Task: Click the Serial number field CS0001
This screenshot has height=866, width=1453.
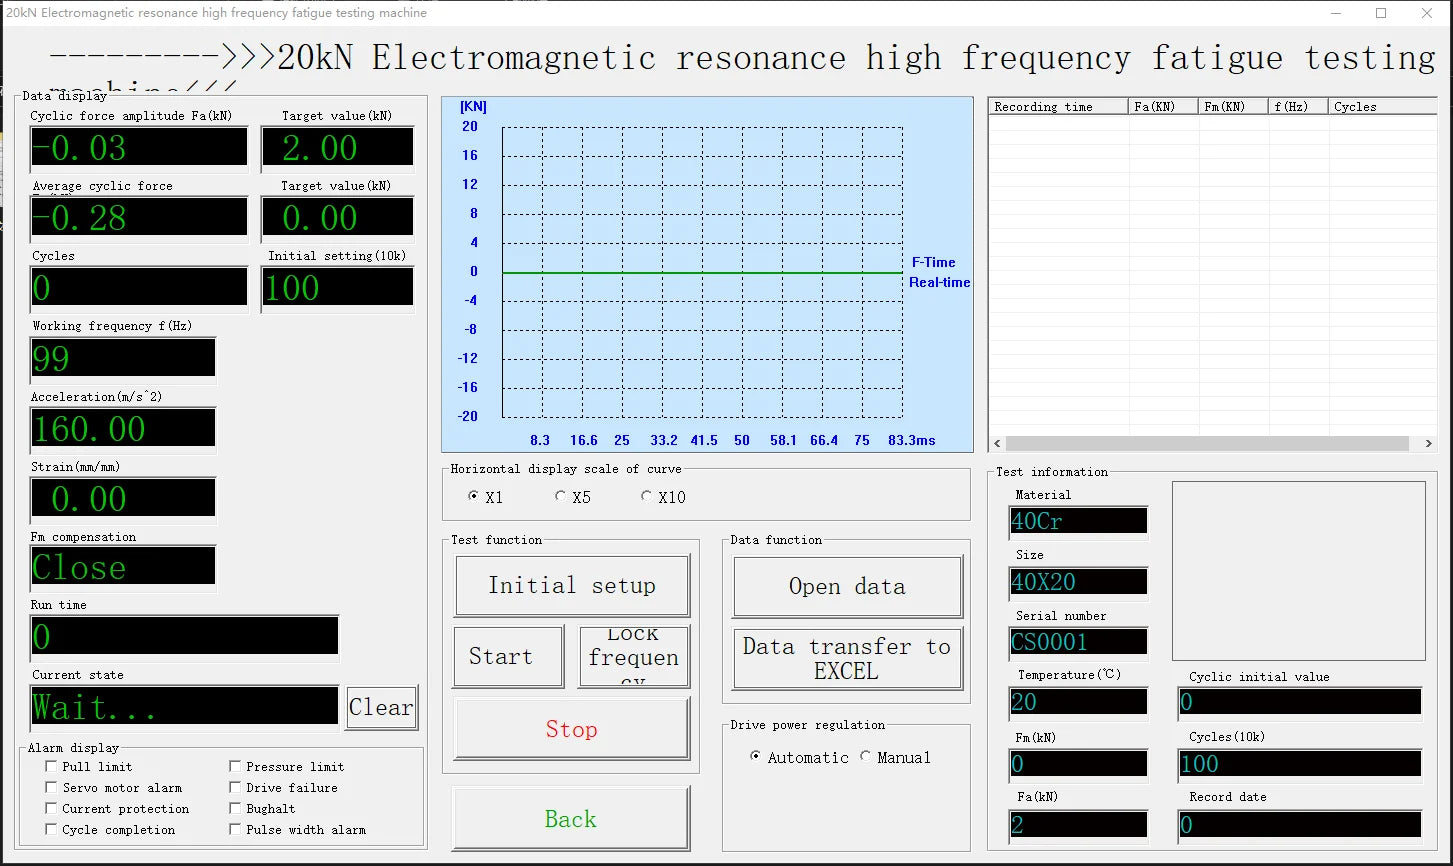Action: (x=1078, y=642)
